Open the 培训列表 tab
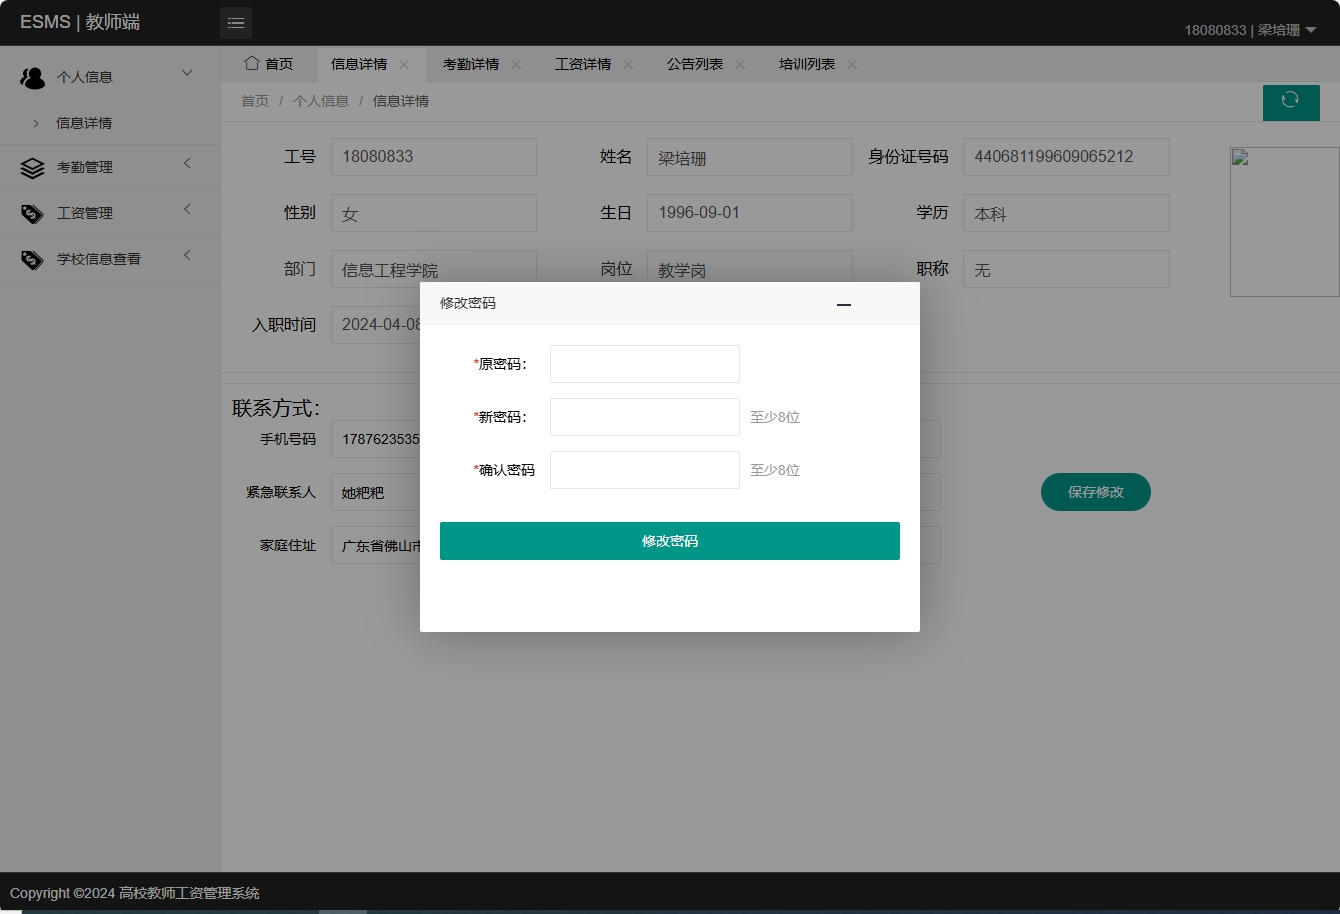This screenshot has width=1340, height=914. click(806, 64)
